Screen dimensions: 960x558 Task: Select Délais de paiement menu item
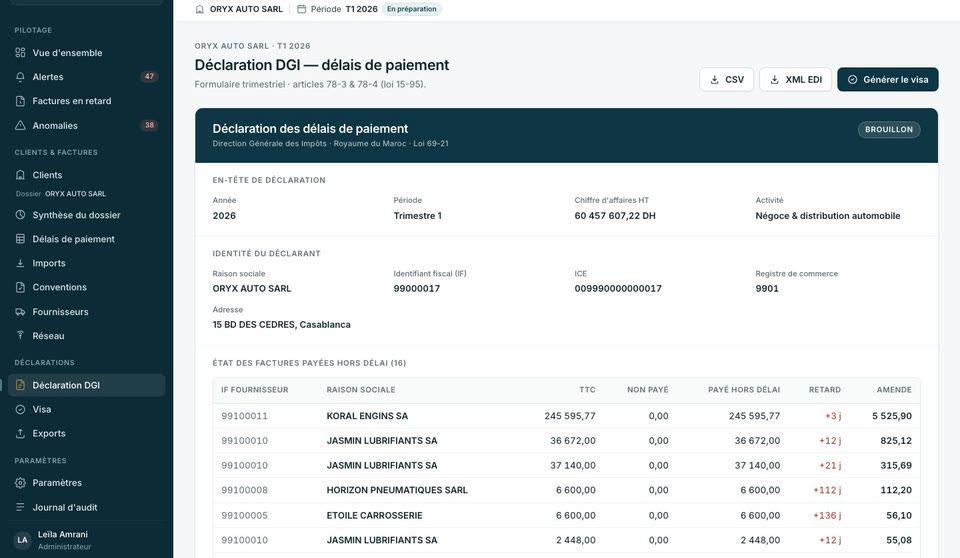pyautogui.click(x=86, y=239)
